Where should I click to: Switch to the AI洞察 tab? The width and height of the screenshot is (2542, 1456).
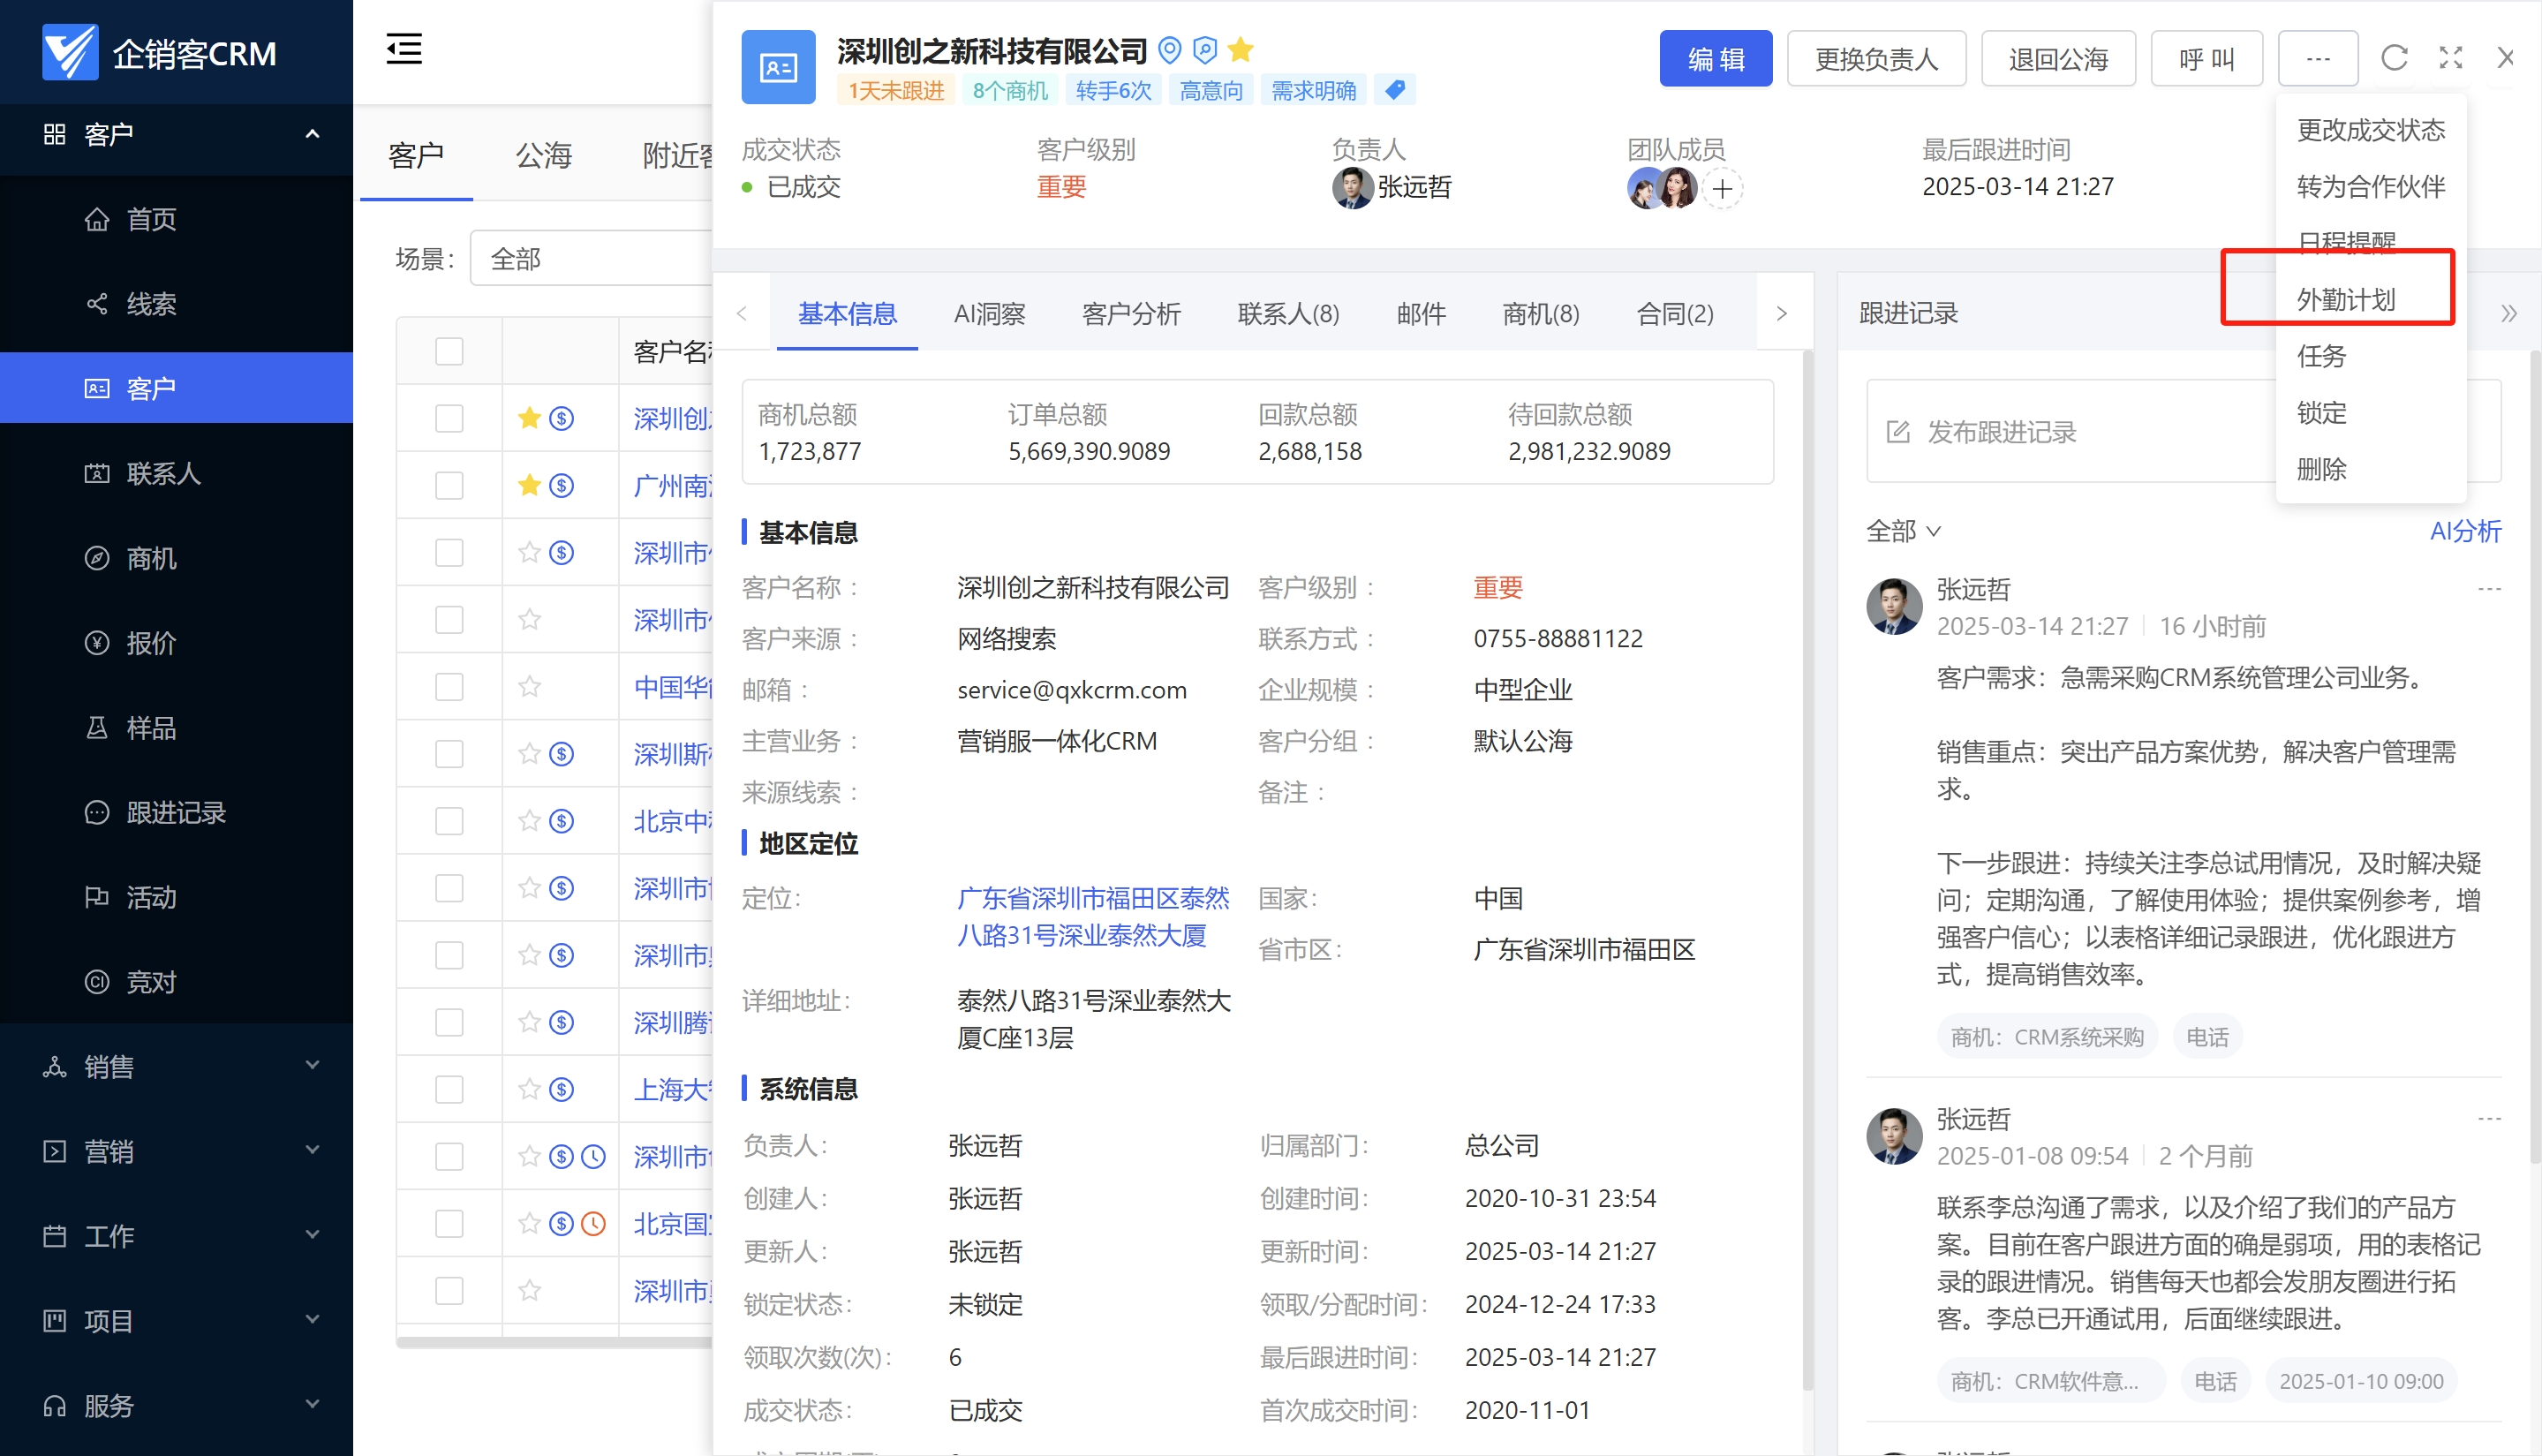click(x=989, y=314)
